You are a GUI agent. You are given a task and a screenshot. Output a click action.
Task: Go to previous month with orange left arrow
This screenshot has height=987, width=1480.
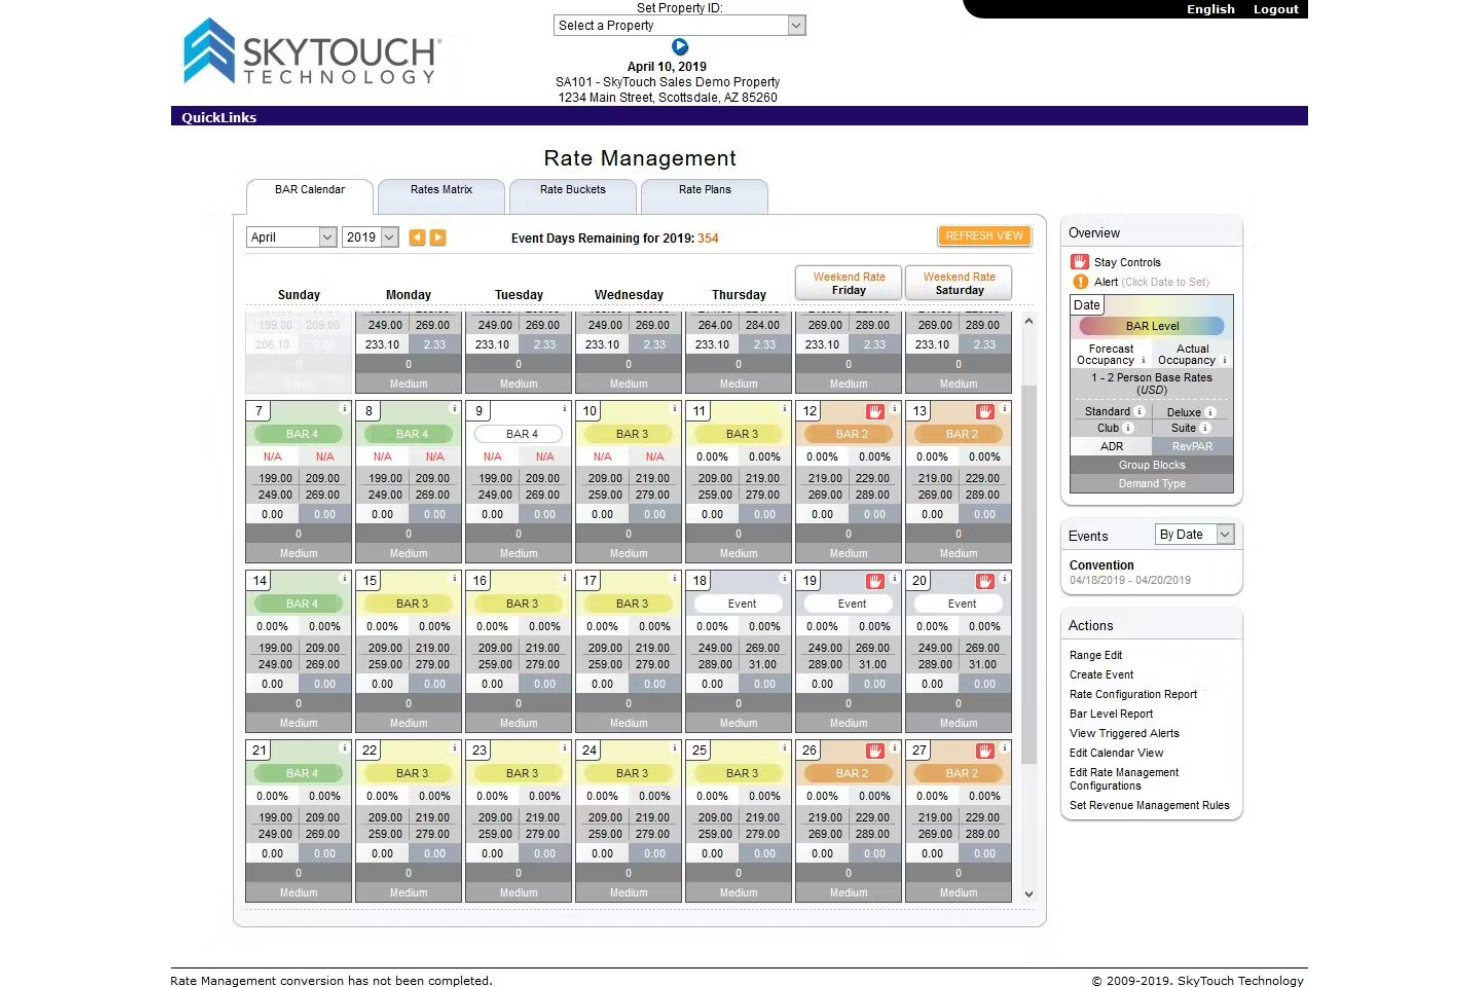coord(417,237)
